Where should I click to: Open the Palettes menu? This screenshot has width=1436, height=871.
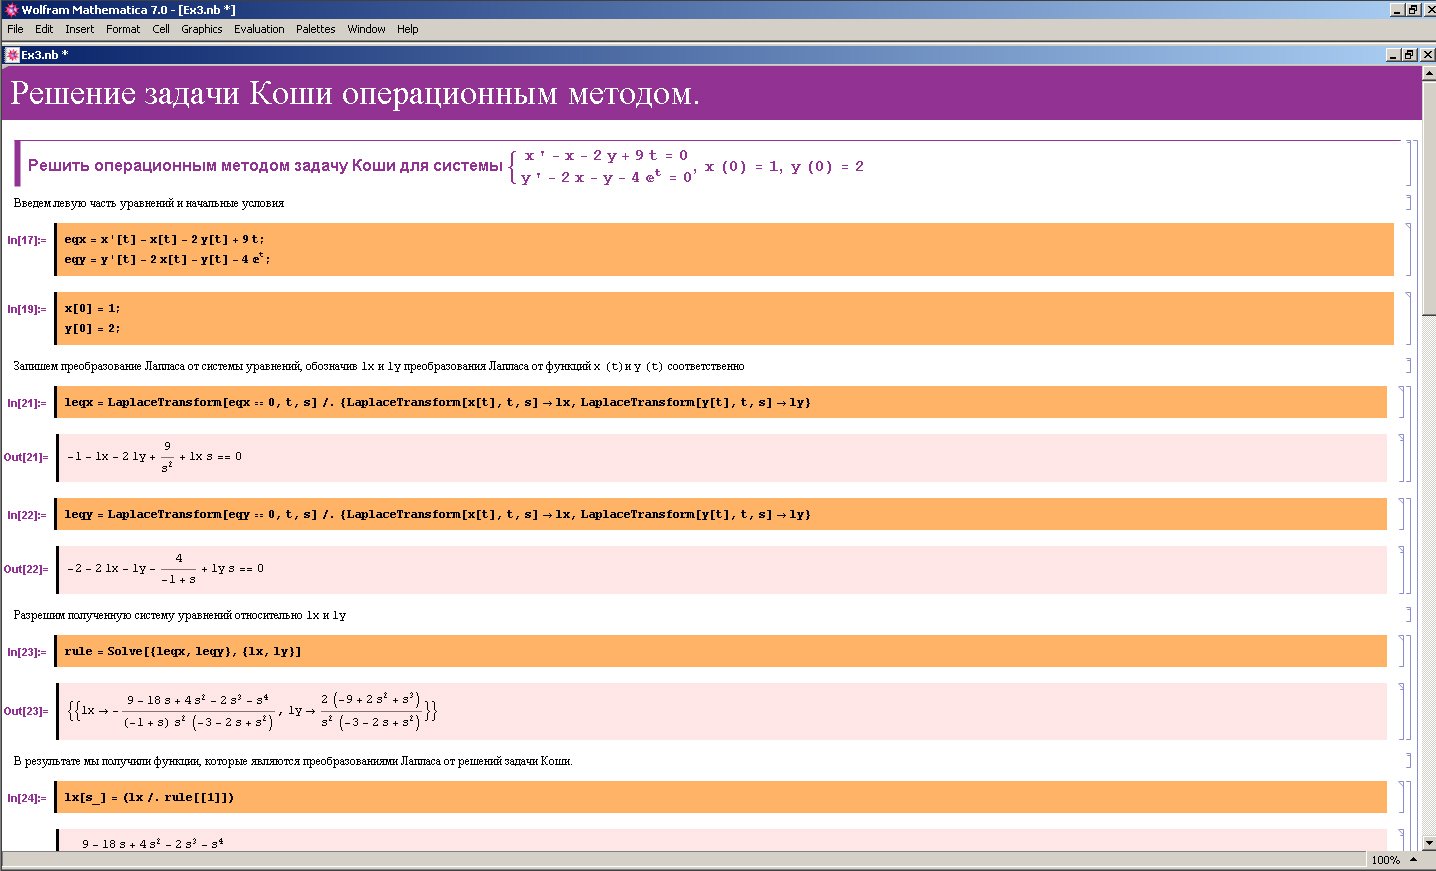point(315,29)
